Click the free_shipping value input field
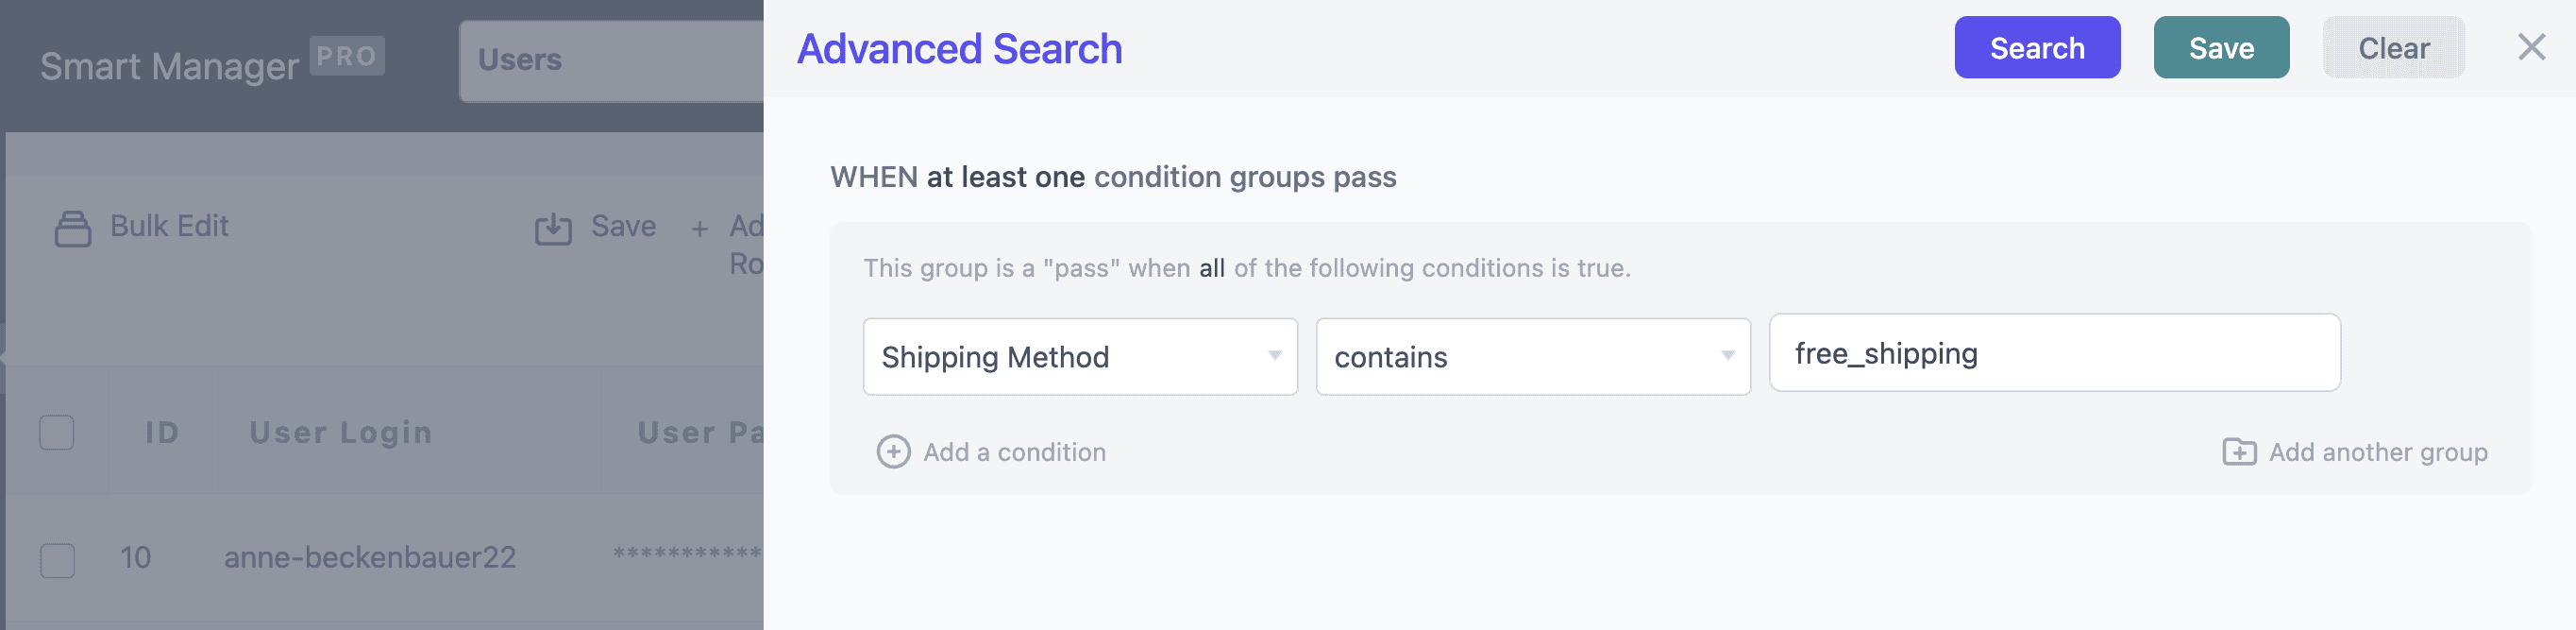Screen dimensions: 2576x630 pos(2054,353)
